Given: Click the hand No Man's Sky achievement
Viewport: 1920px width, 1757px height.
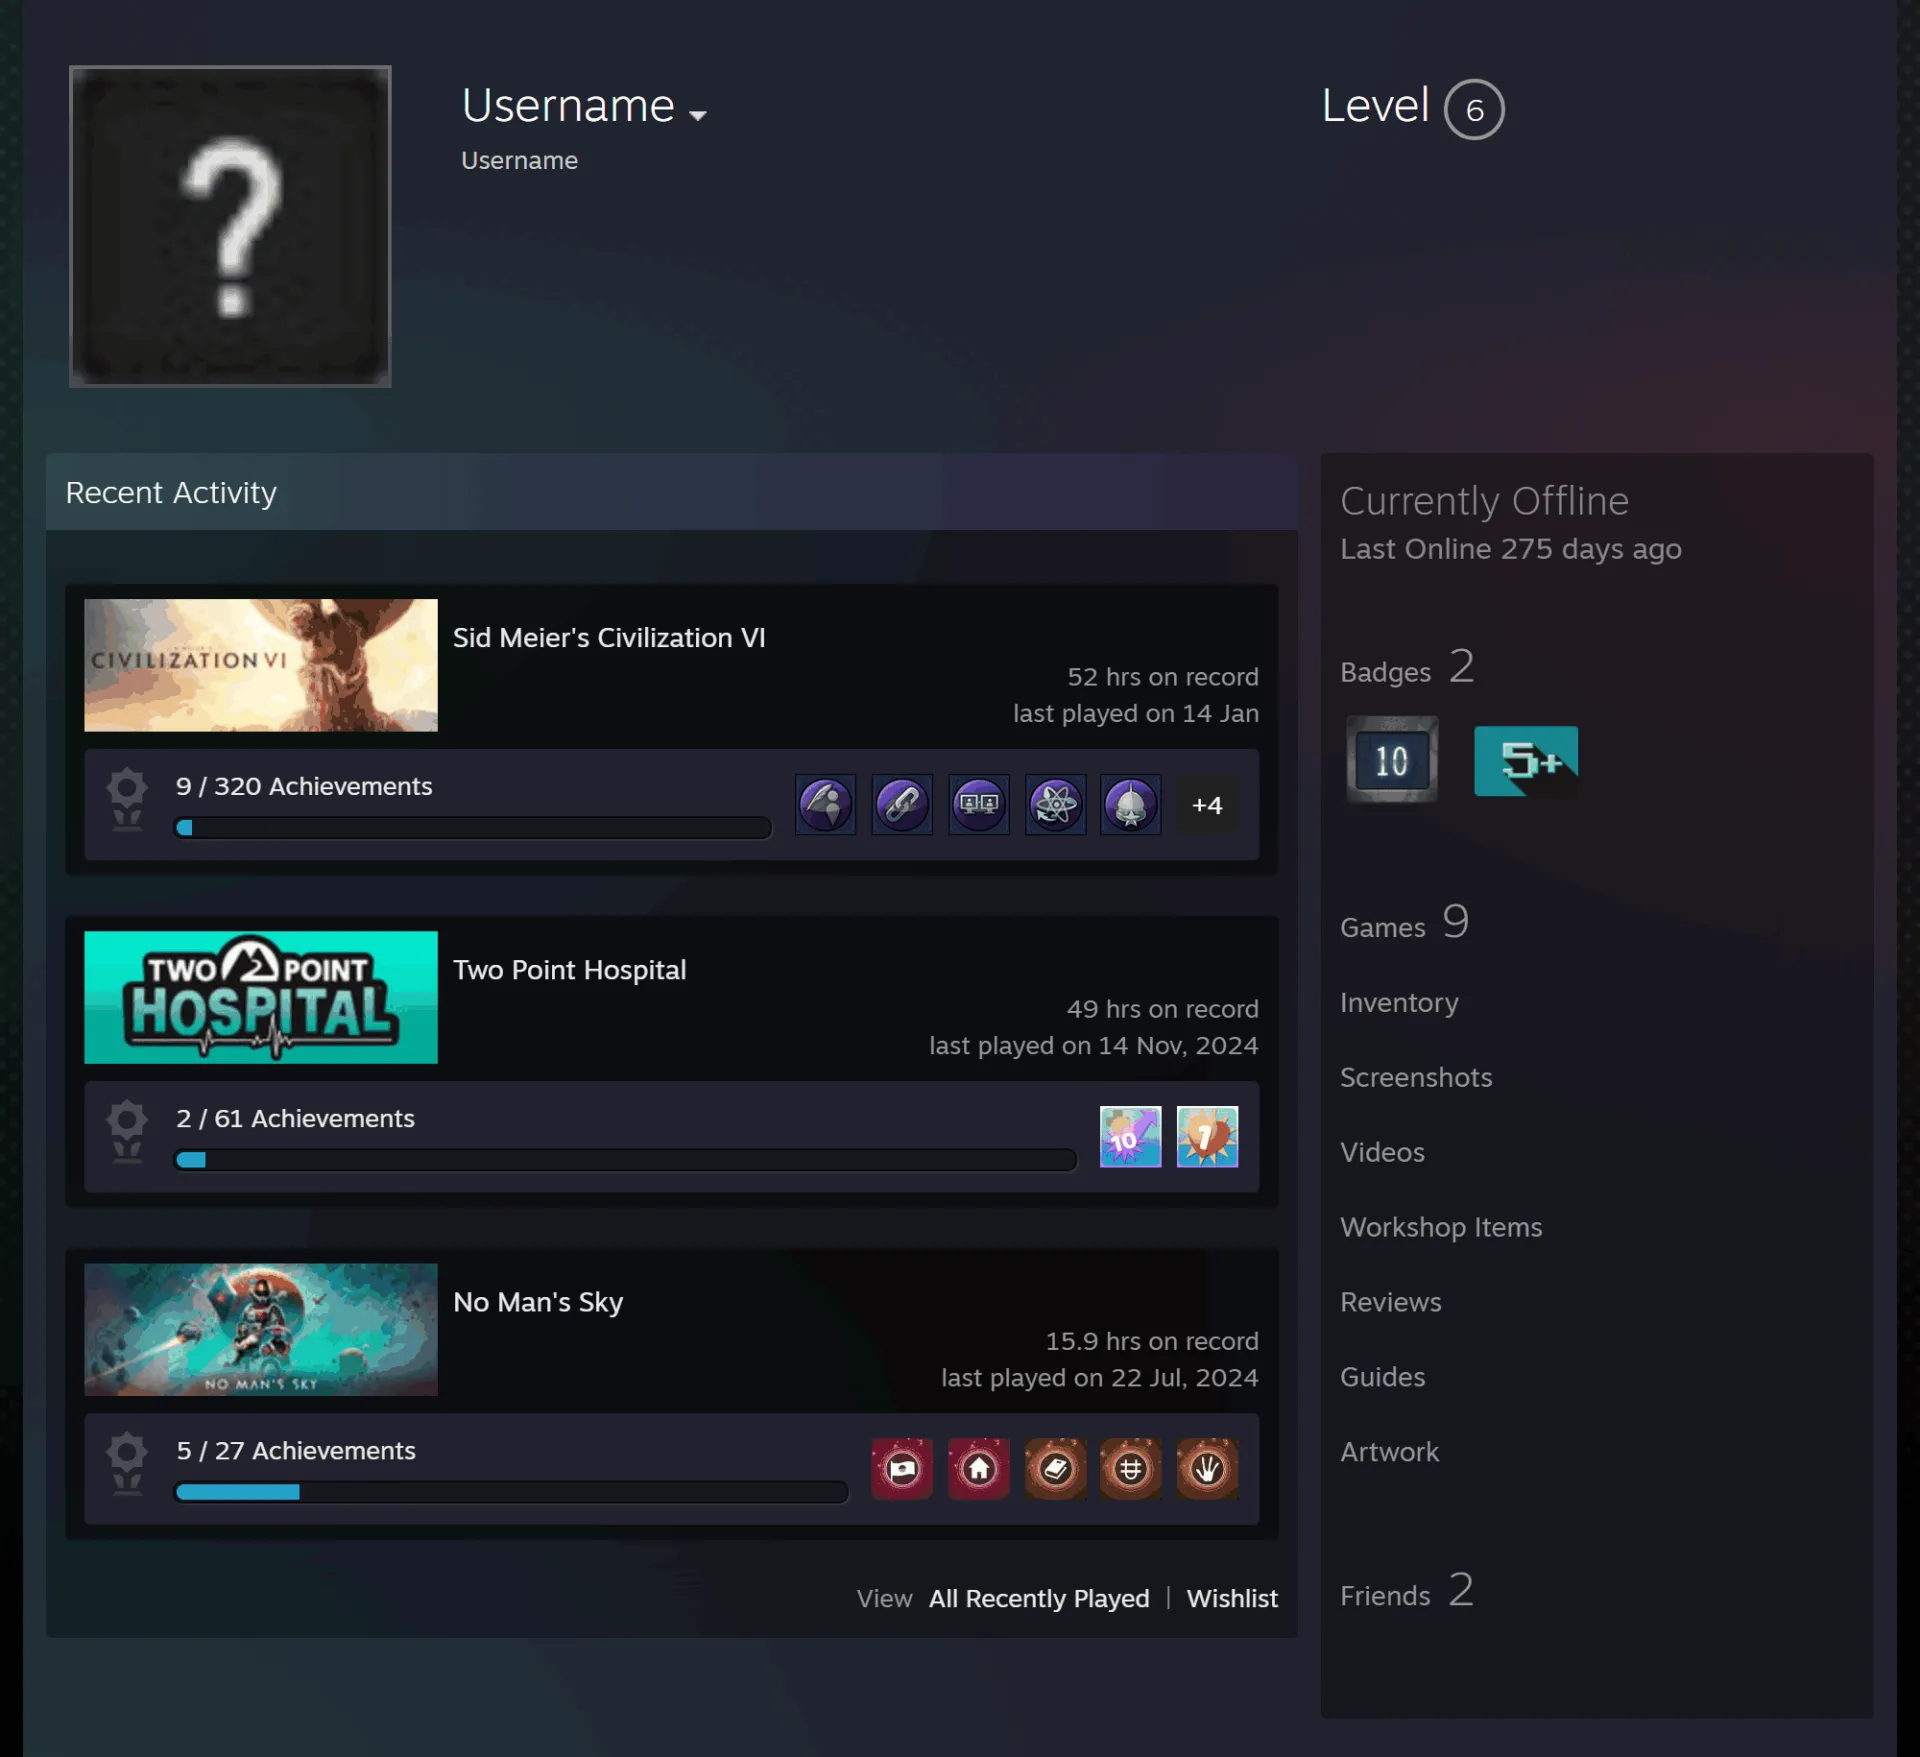Looking at the screenshot, I should pos(1207,1468).
